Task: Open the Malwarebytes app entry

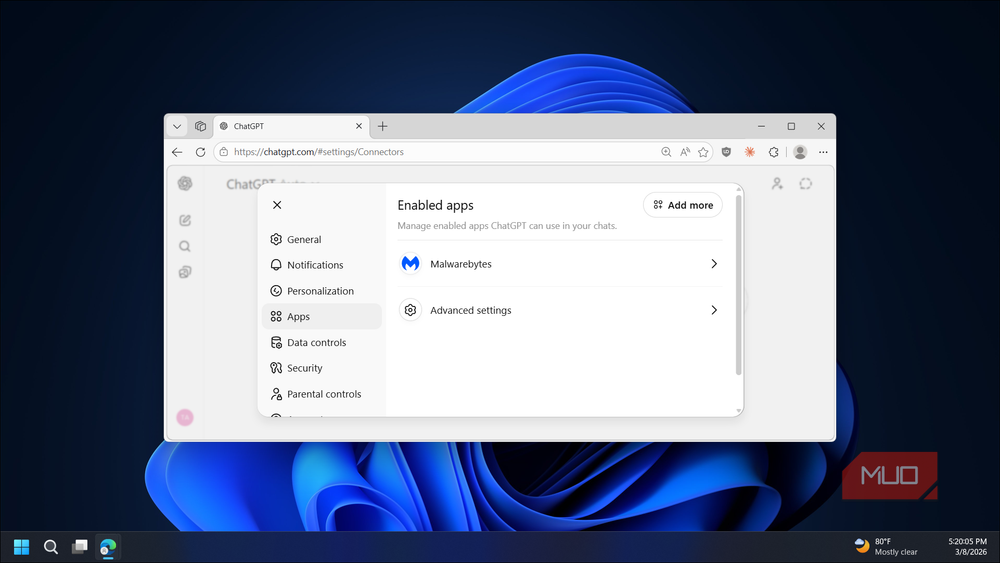Action: pos(560,263)
